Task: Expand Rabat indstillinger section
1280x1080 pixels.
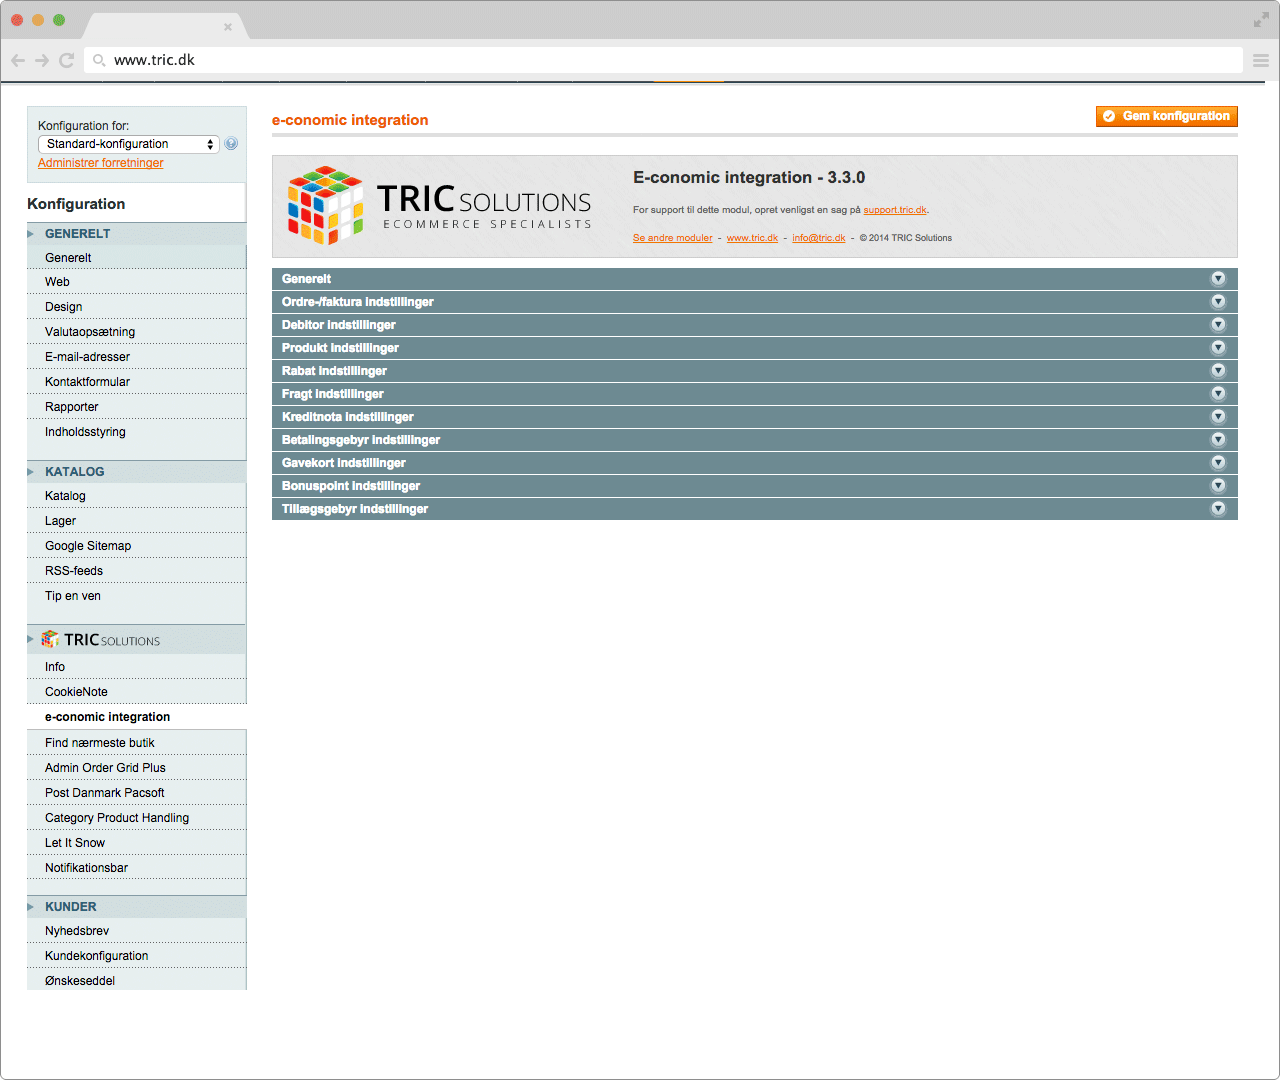Action: click(x=755, y=371)
